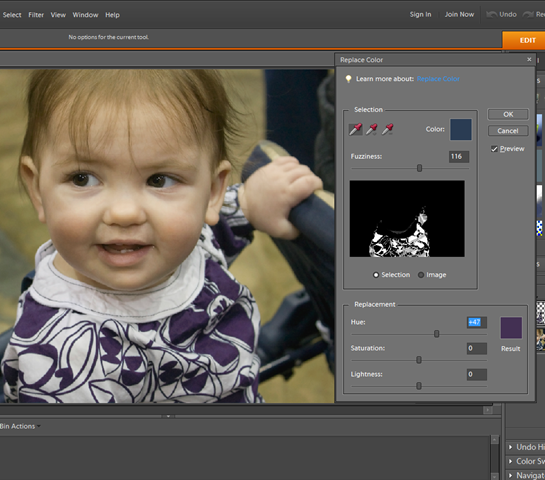
Task: Click the Hue value field
Action: tap(477, 322)
